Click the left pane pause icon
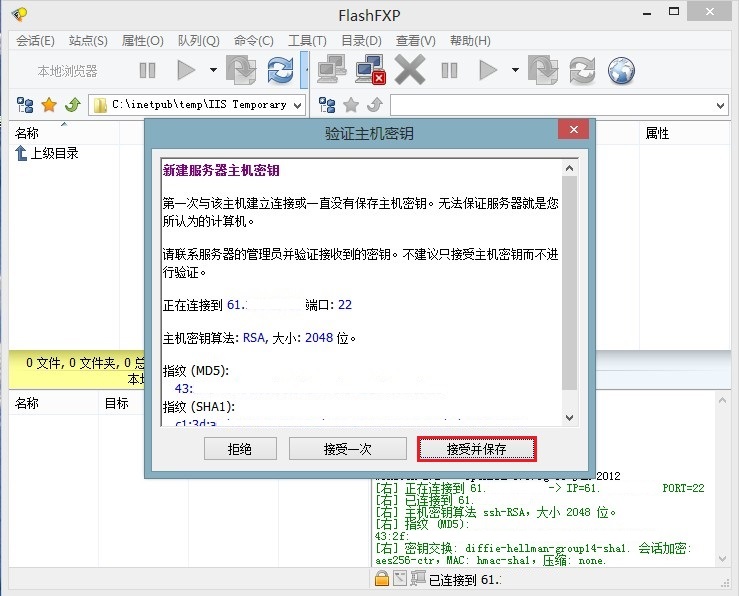This screenshot has width=739, height=596. (147, 70)
